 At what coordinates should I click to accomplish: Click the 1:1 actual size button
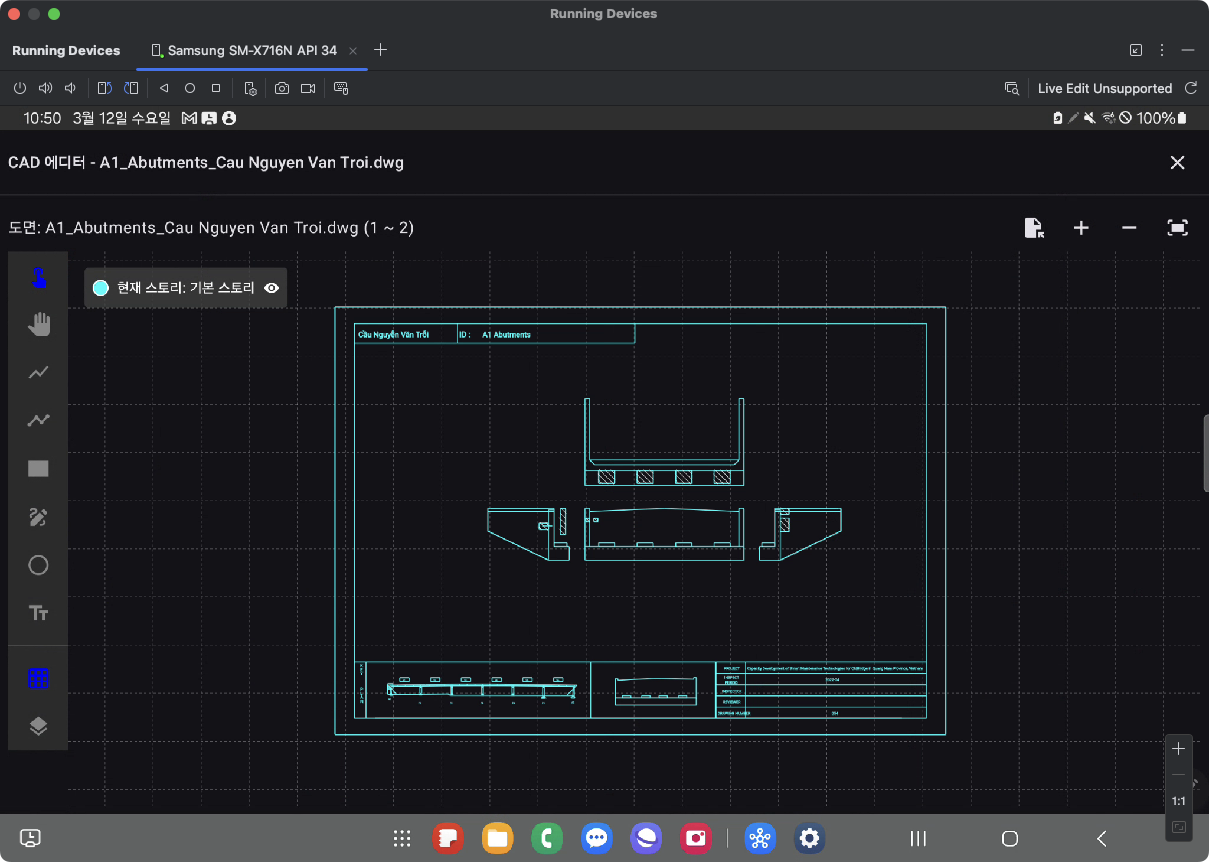[1178, 802]
